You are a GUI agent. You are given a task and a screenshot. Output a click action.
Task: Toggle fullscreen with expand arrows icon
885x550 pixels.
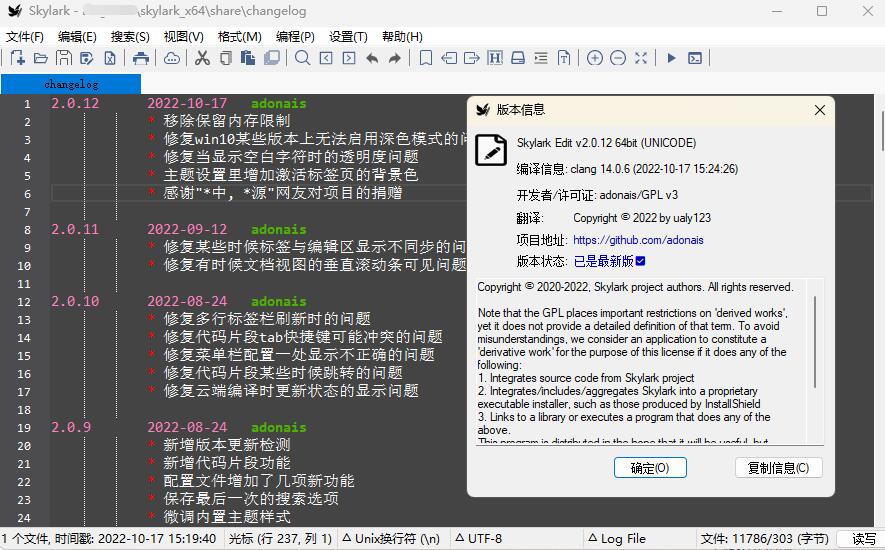(641, 58)
